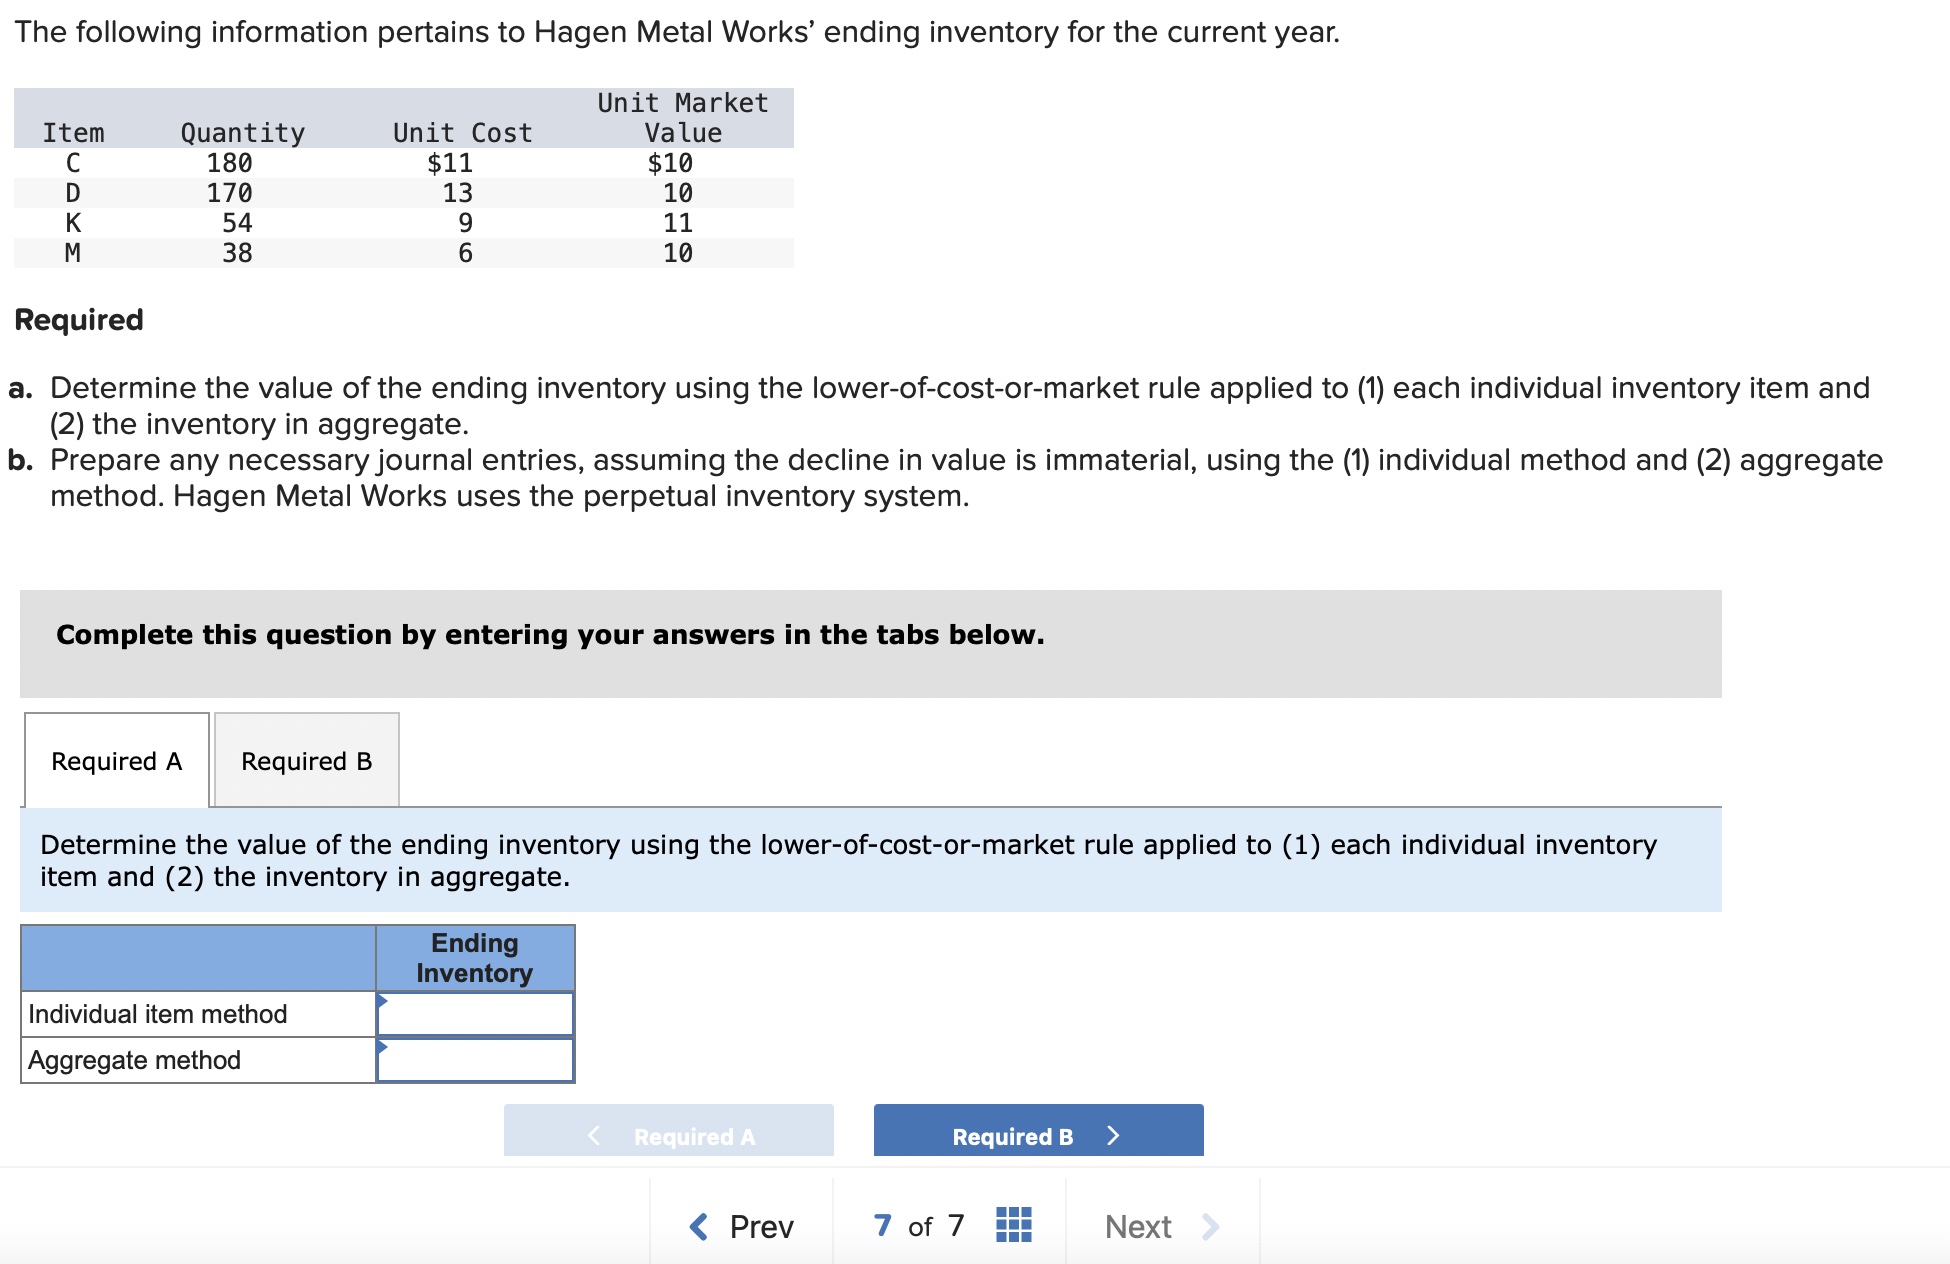
Task: Click the left chevron on Prev button
Action: (697, 1226)
